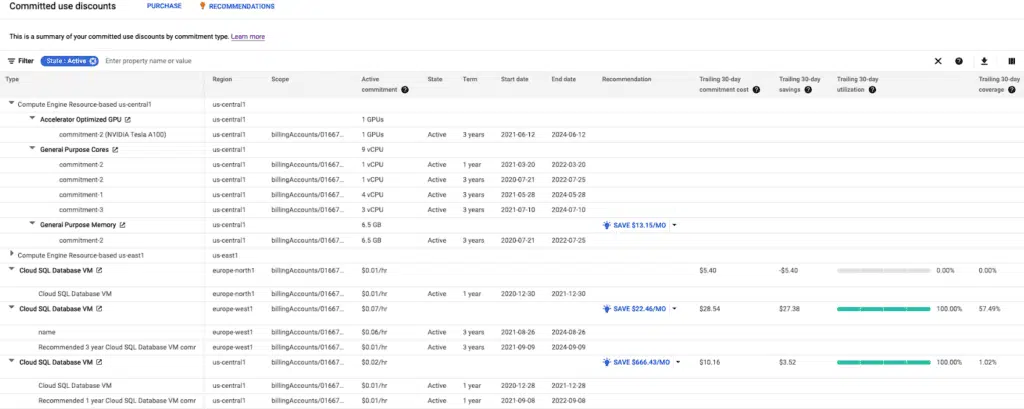Show help for Trailing 30-day savings
Viewport: 1024px width, 409px height.
coord(808,90)
